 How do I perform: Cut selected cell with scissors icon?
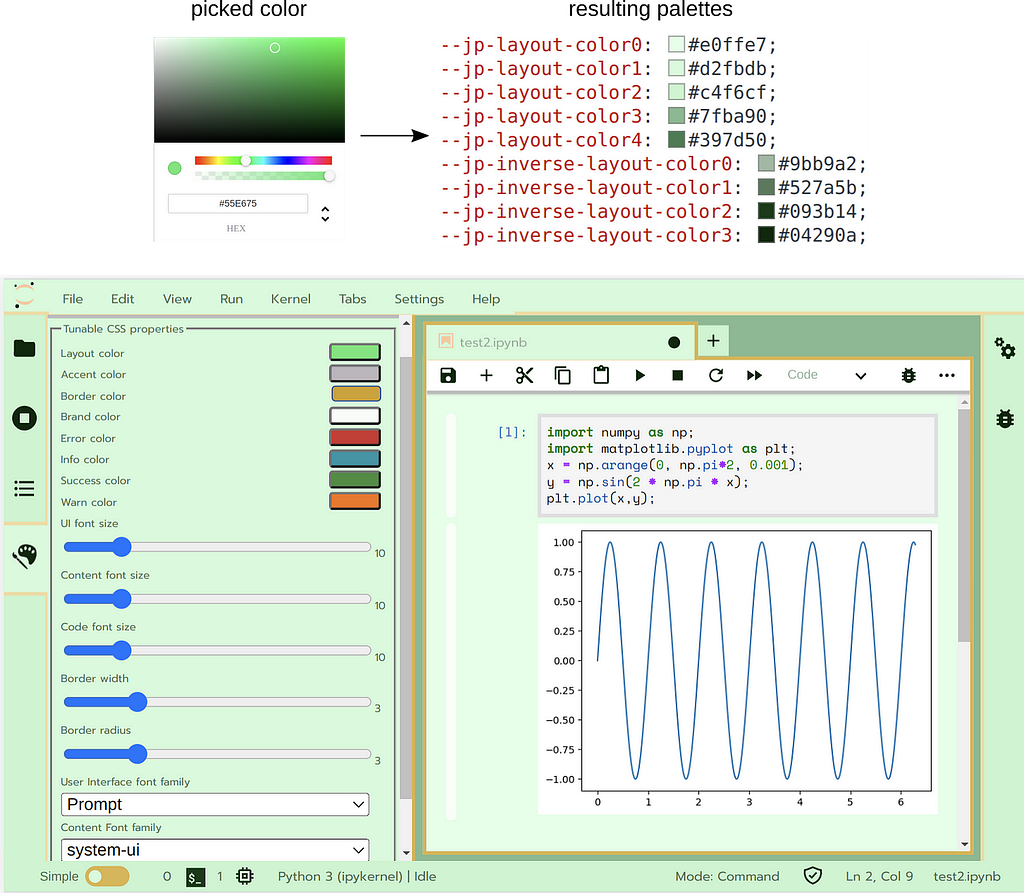pos(524,375)
